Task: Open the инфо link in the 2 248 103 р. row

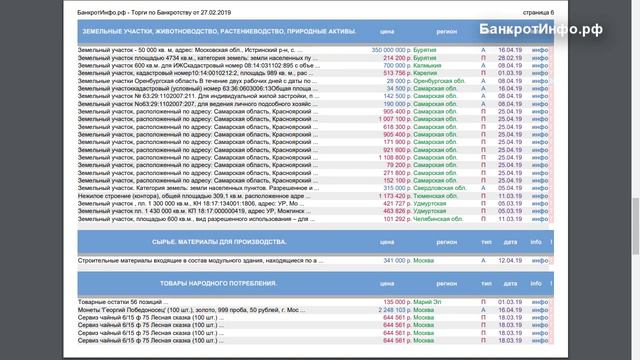Action: pyautogui.click(x=540, y=310)
